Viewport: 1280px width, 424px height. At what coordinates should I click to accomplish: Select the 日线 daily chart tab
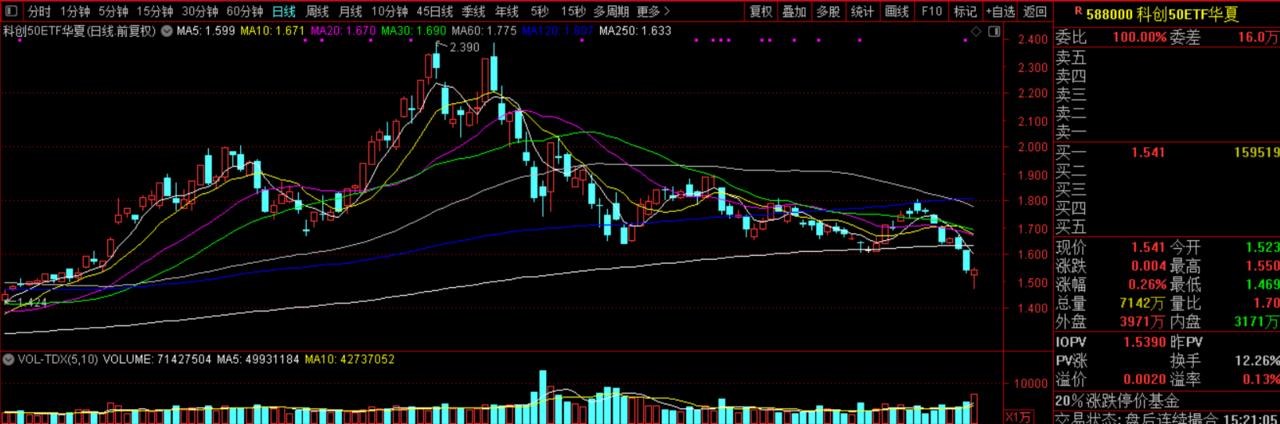pyautogui.click(x=284, y=11)
